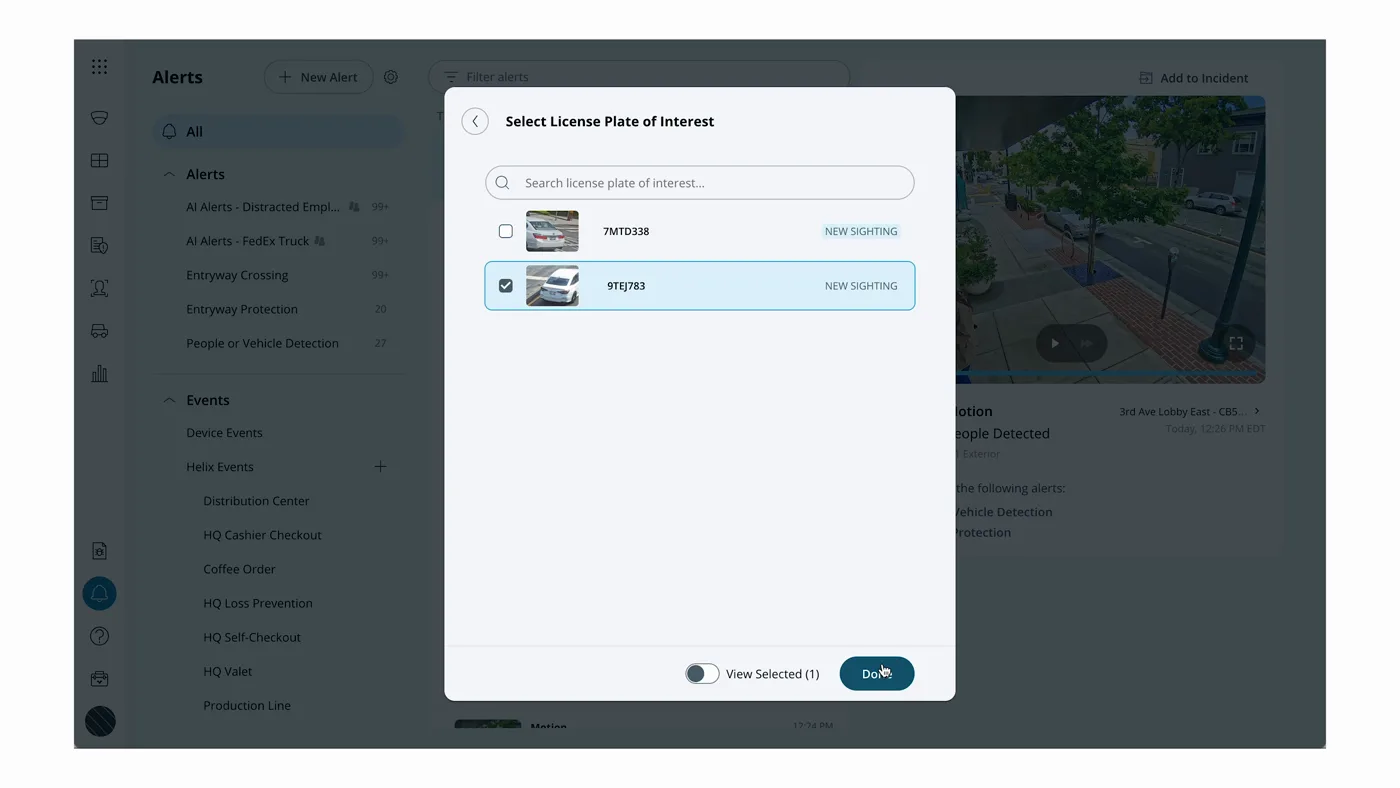Click the Filter alerts field
Image resolution: width=1400 pixels, height=788 pixels.
[639, 77]
